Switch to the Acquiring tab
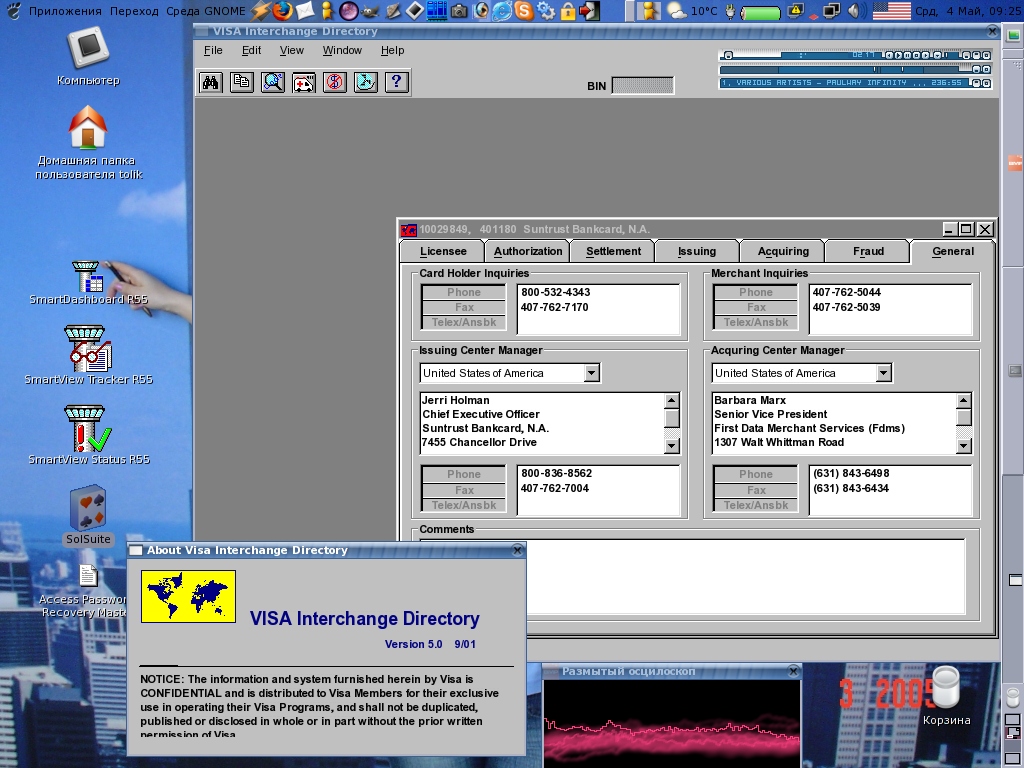 point(783,251)
